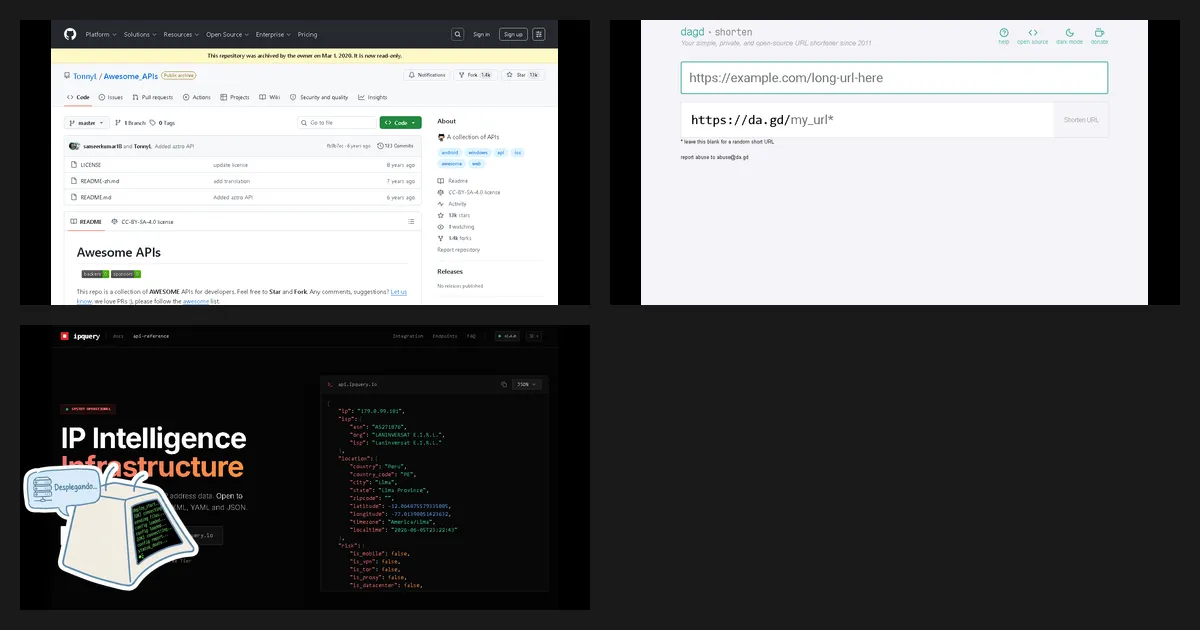1200x630 pixels.
Task: Switch to the Projects tab
Action: pos(236,97)
